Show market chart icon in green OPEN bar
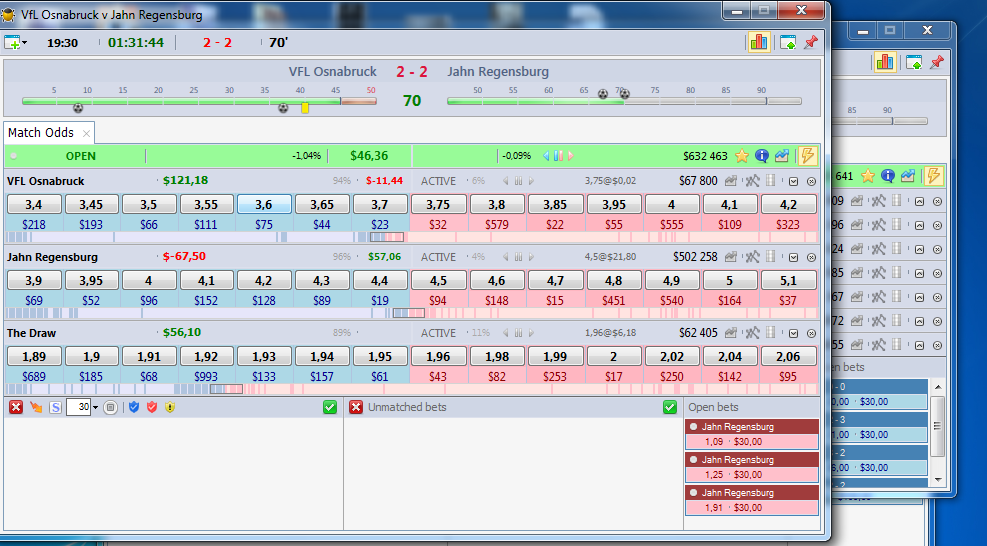This screenshot has height=546, width=987. click(x=782, y=156)
